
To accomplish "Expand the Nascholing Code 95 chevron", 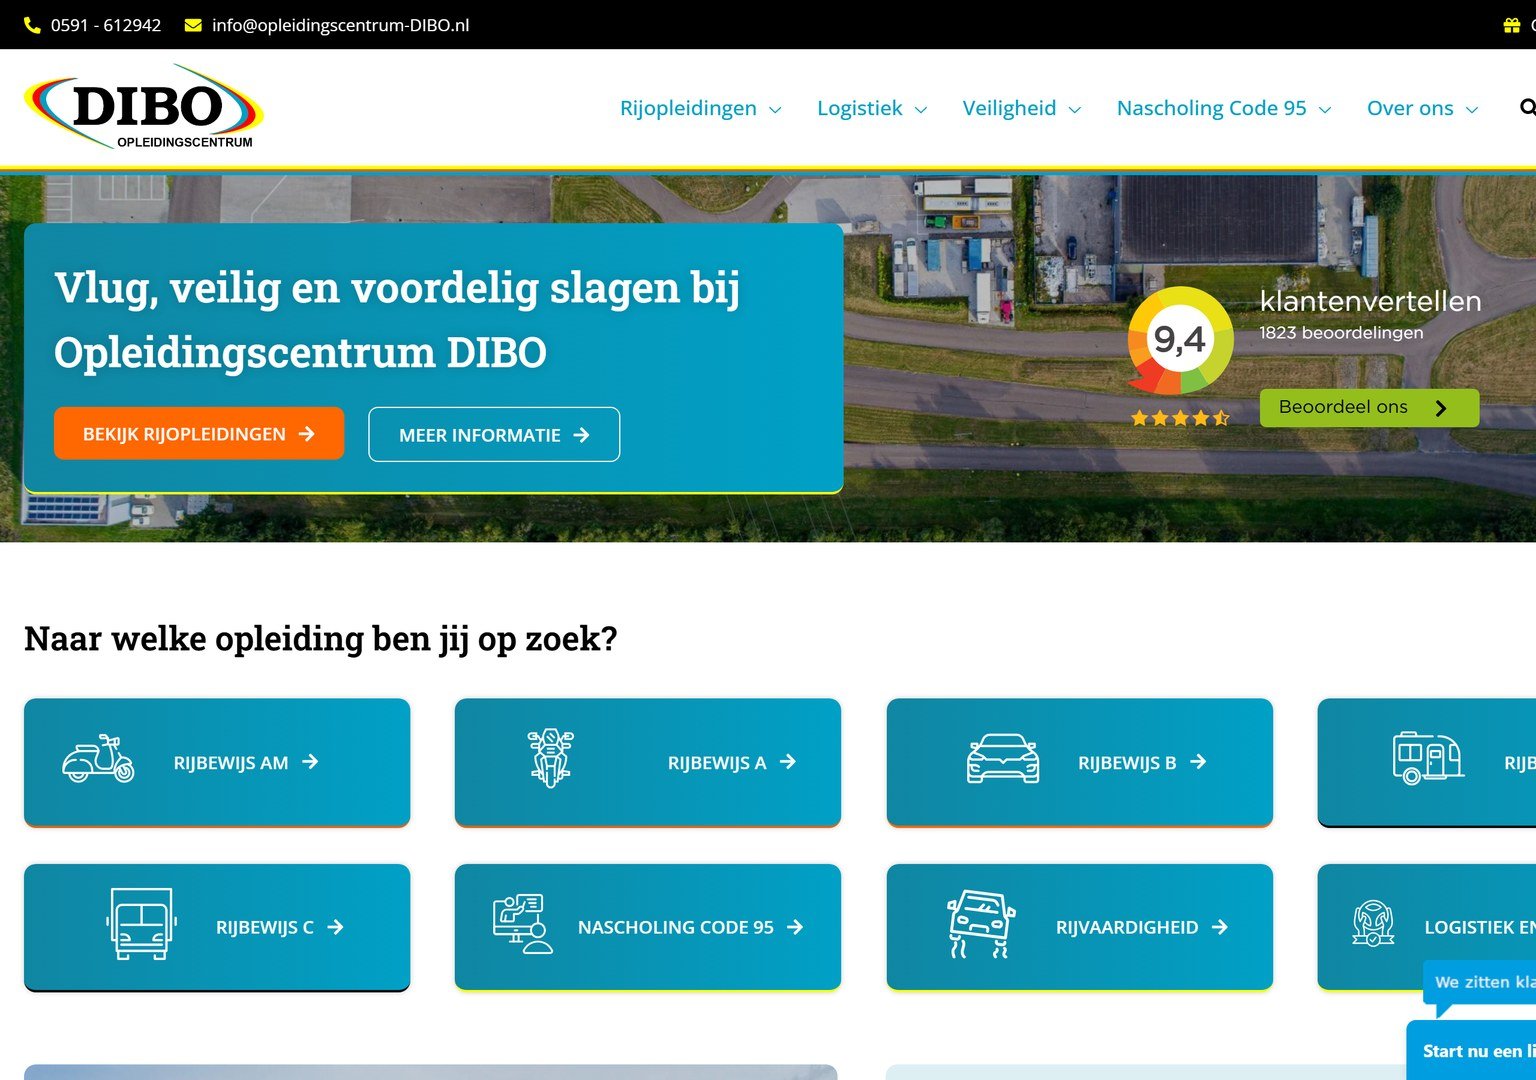I will 1325,110.
